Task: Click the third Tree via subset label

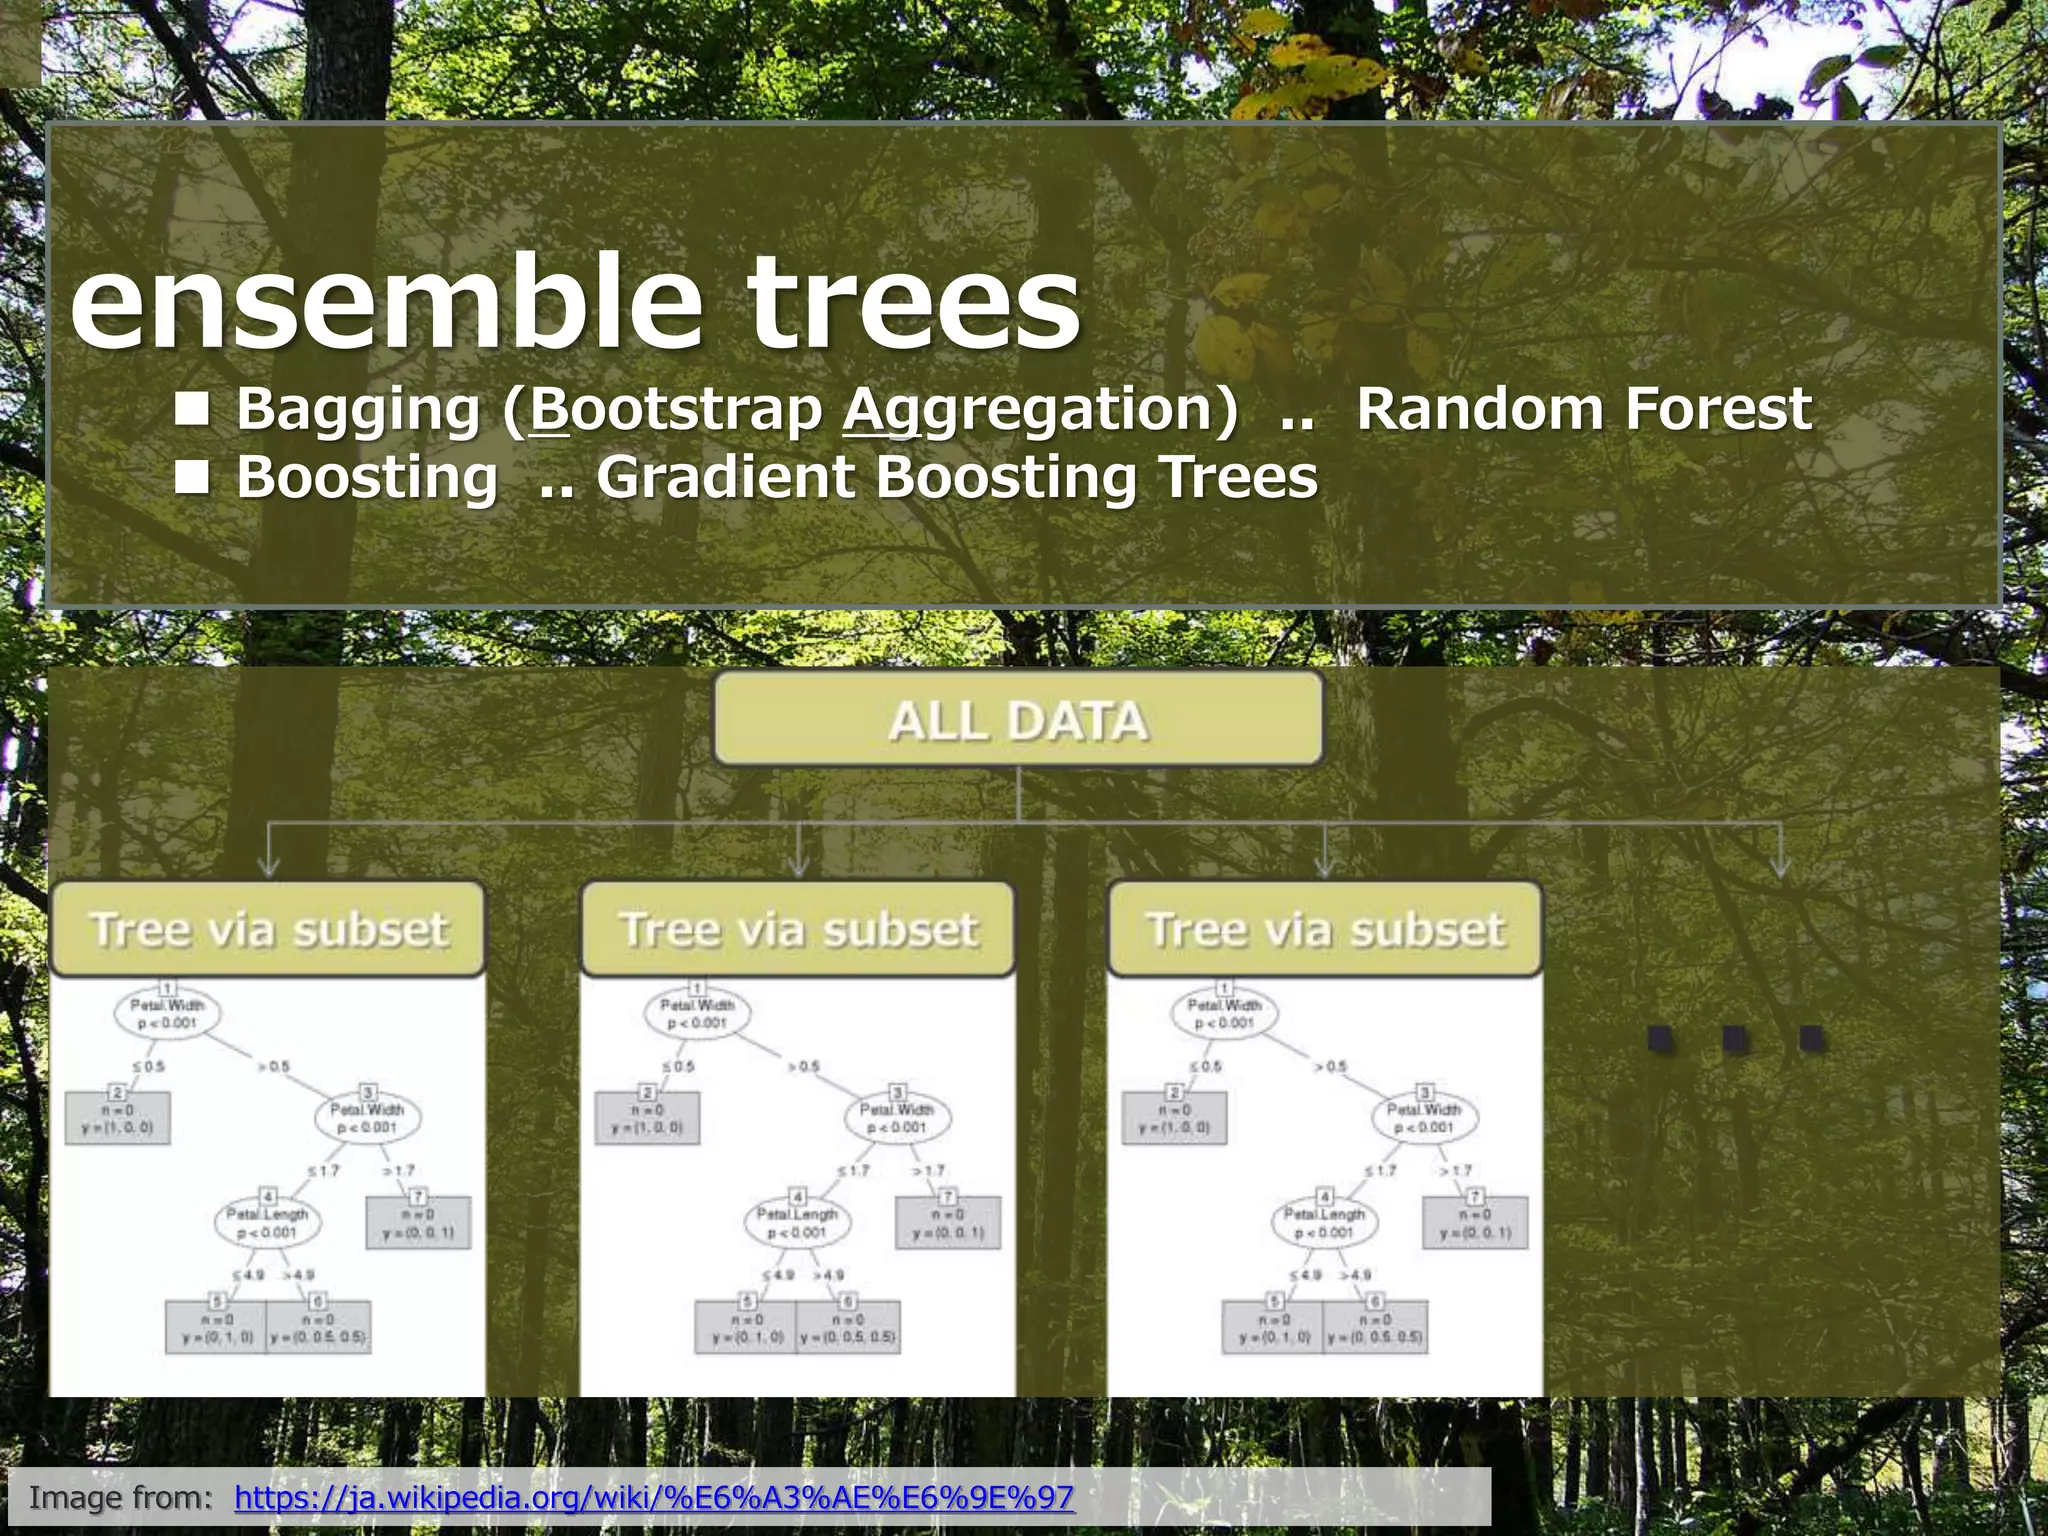Action: coord(1325,929)
